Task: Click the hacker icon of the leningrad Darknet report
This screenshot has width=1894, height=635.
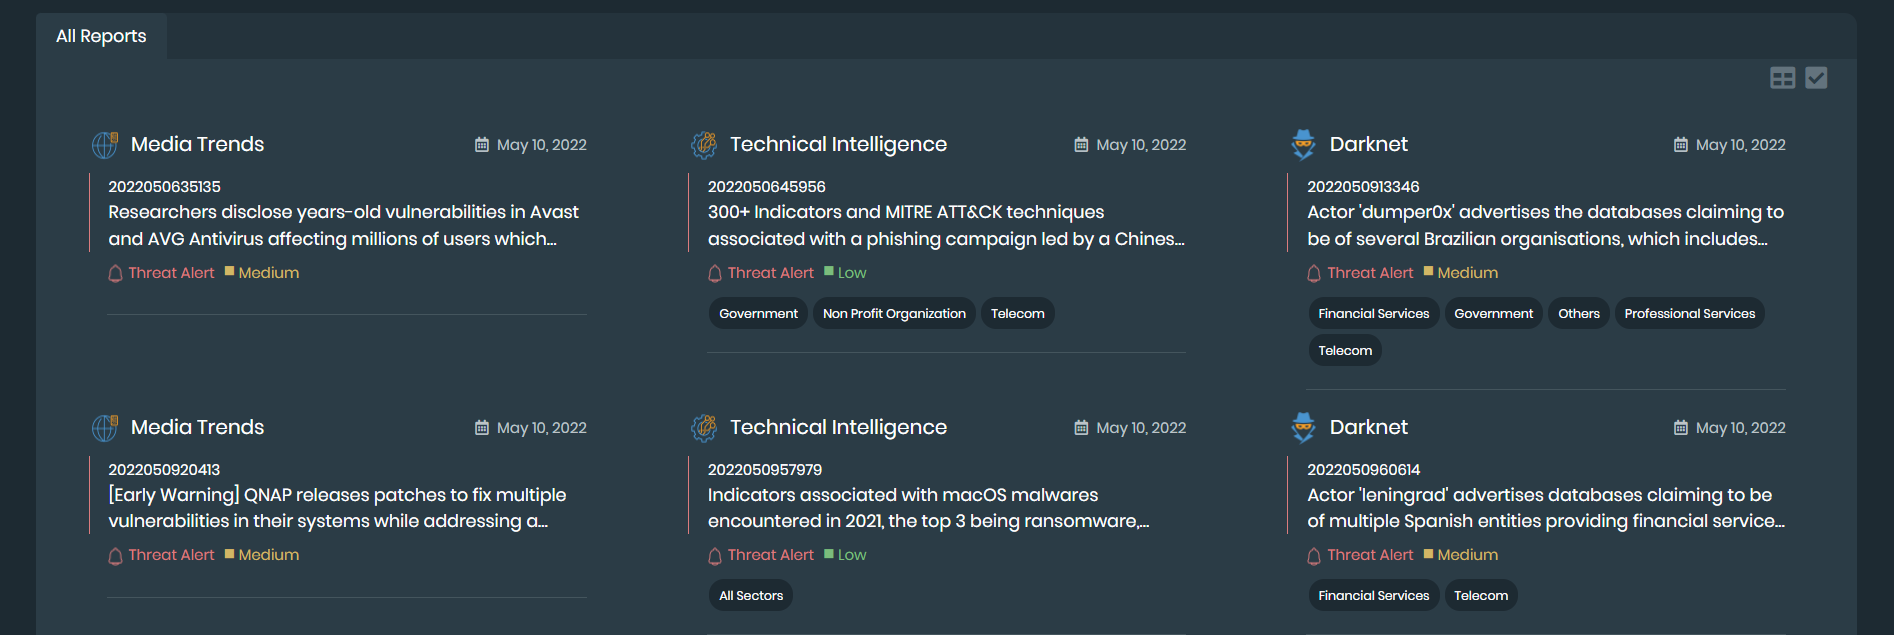Action: click(1303, 428)
